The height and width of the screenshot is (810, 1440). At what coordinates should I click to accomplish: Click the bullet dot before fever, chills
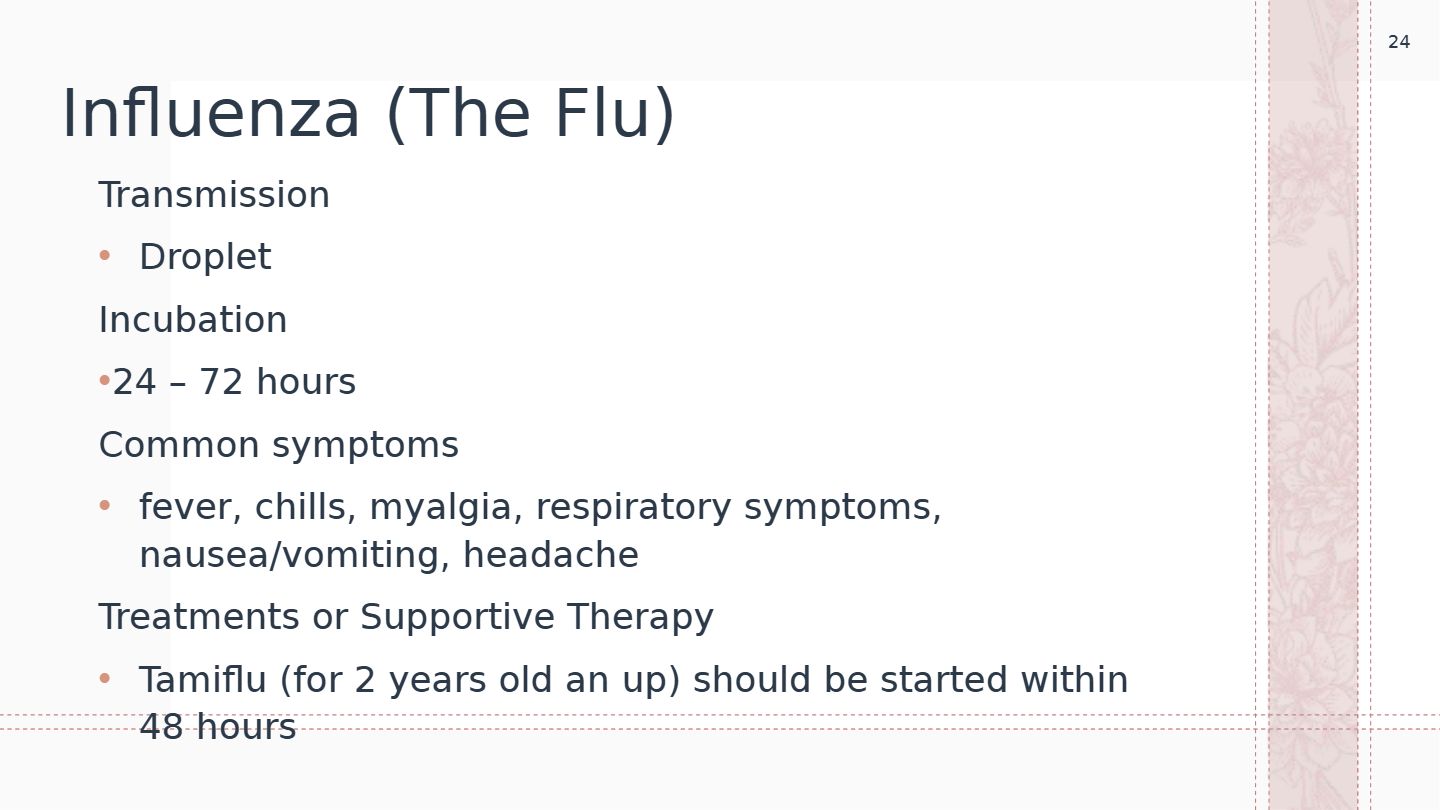pos(105,506)
